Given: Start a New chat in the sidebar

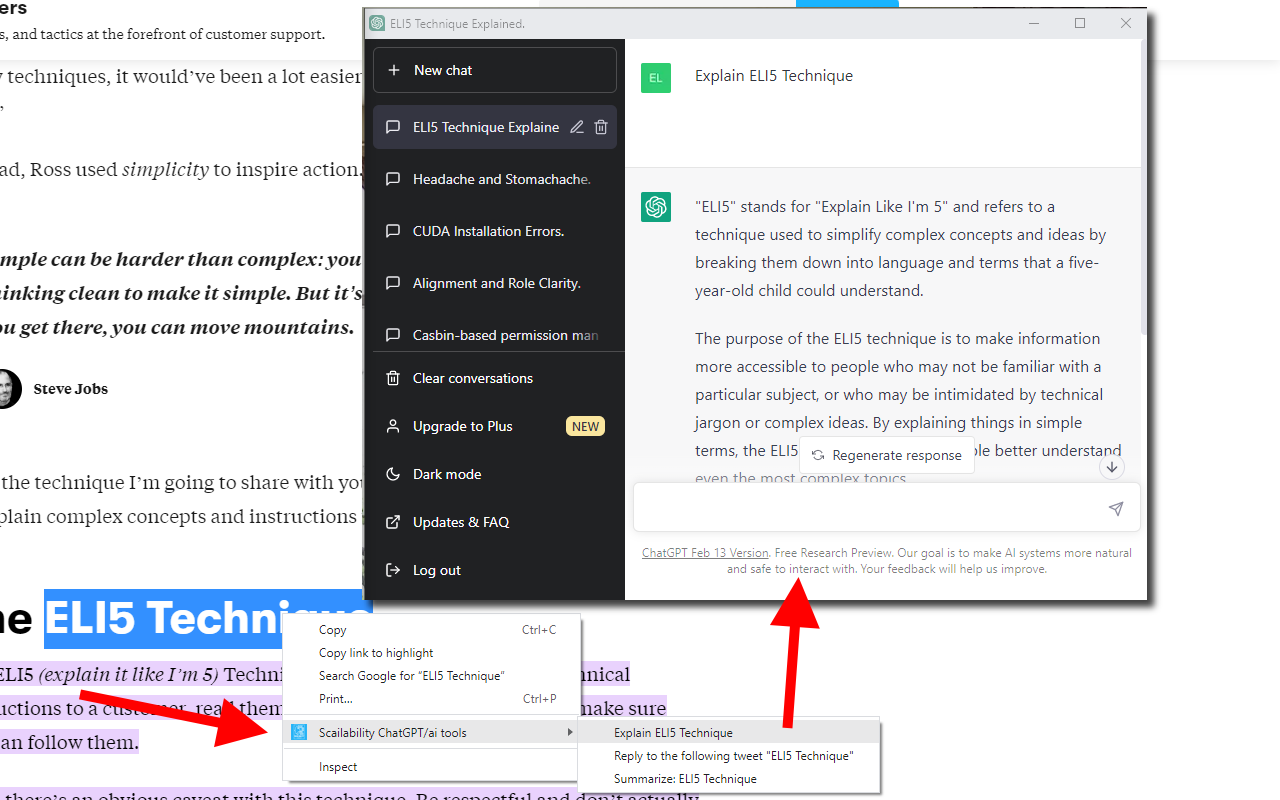Looking at the screenshot, I should 495,70.
